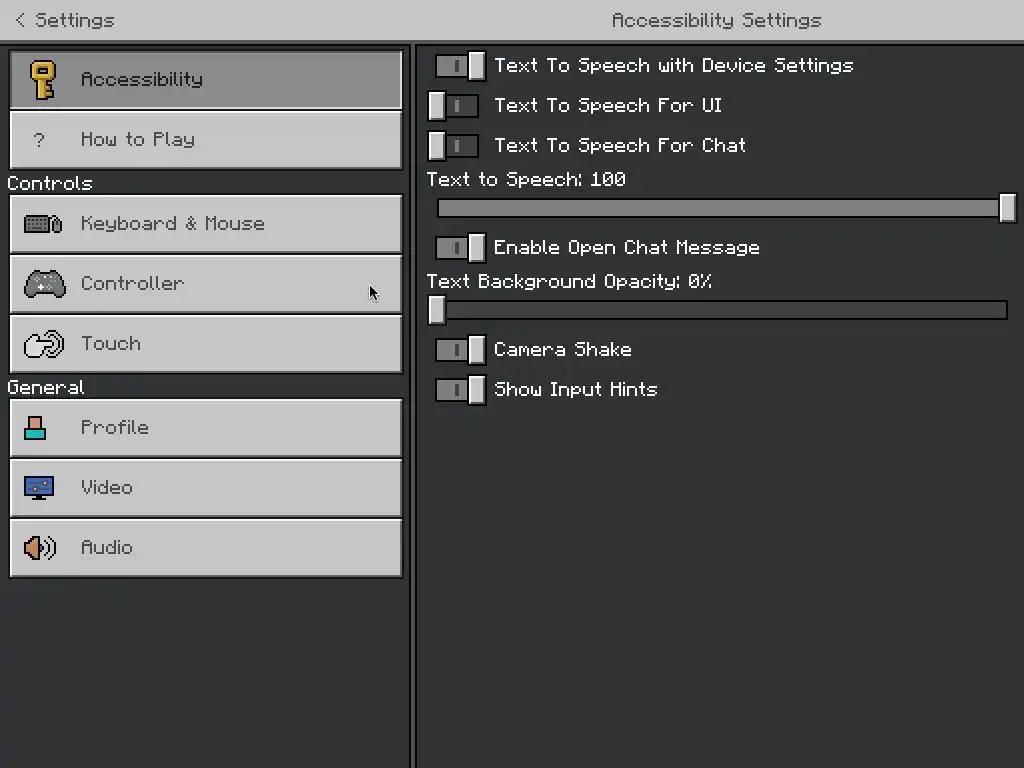Screen dimensions: 1024x768
Task: Click the Text Background Opacity slider bar
Action: [x=720, y=310]
